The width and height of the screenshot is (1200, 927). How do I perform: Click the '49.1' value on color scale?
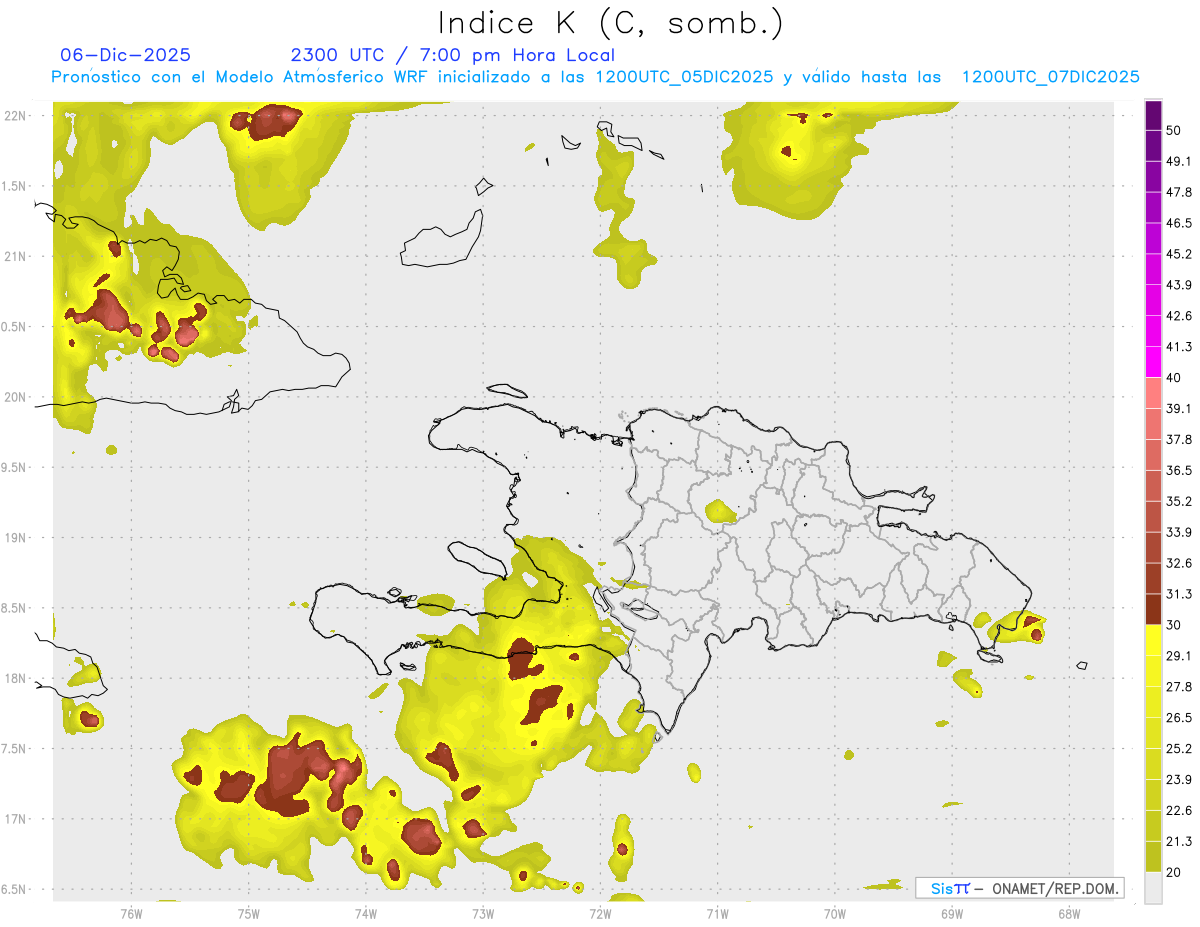point(1179,161)
